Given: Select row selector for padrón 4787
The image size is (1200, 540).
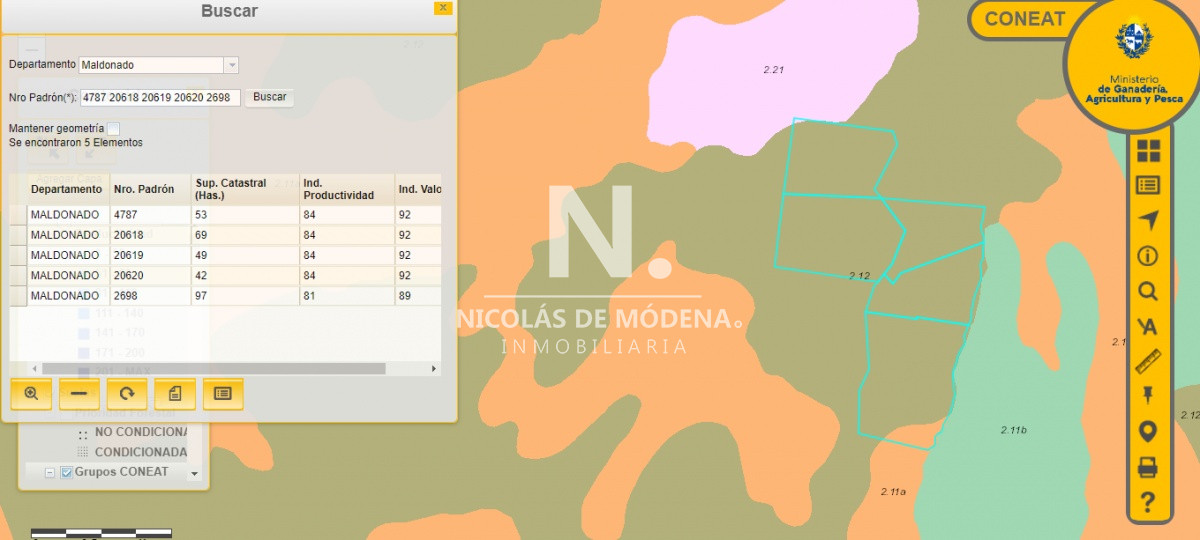Looking at the screenshot, I should 18,215.
